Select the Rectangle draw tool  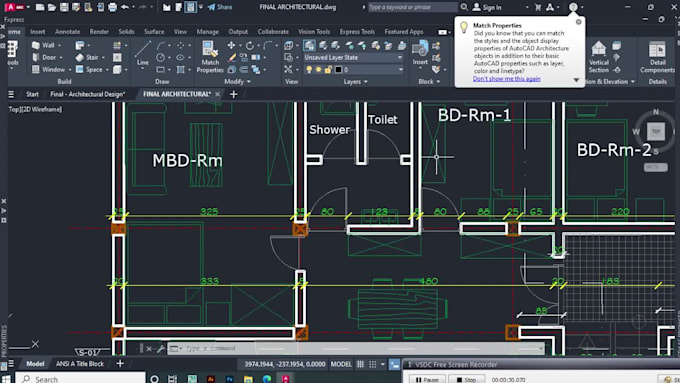pos(160,69)
